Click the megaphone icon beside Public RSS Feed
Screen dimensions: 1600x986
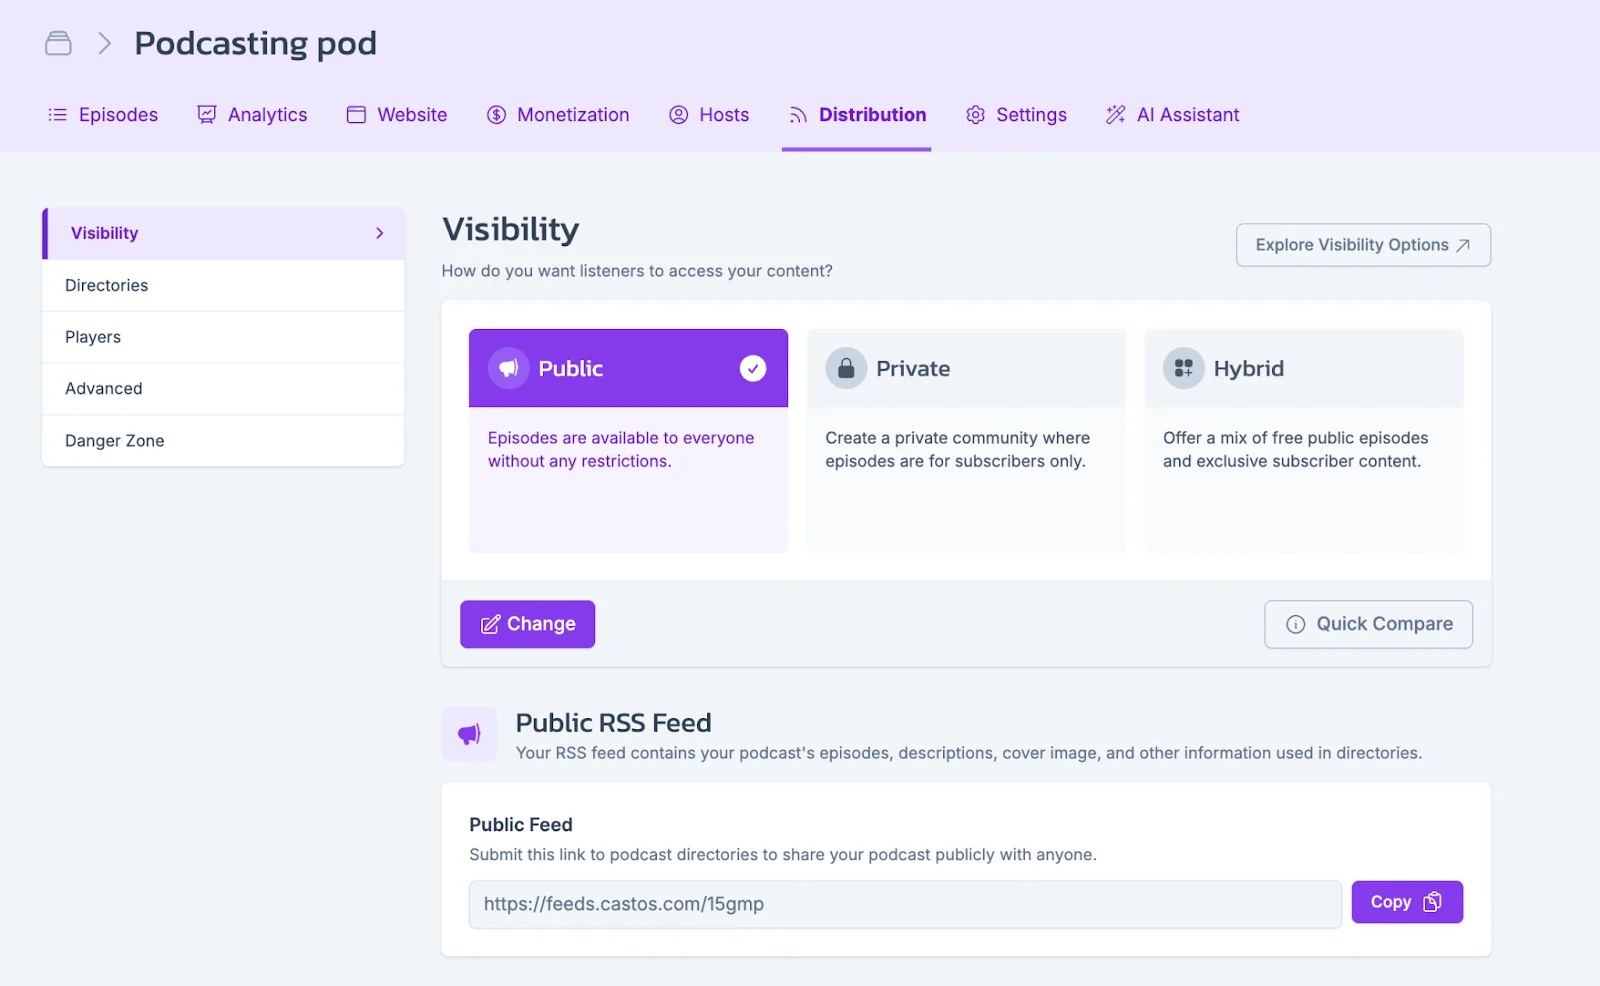[468, 733]
